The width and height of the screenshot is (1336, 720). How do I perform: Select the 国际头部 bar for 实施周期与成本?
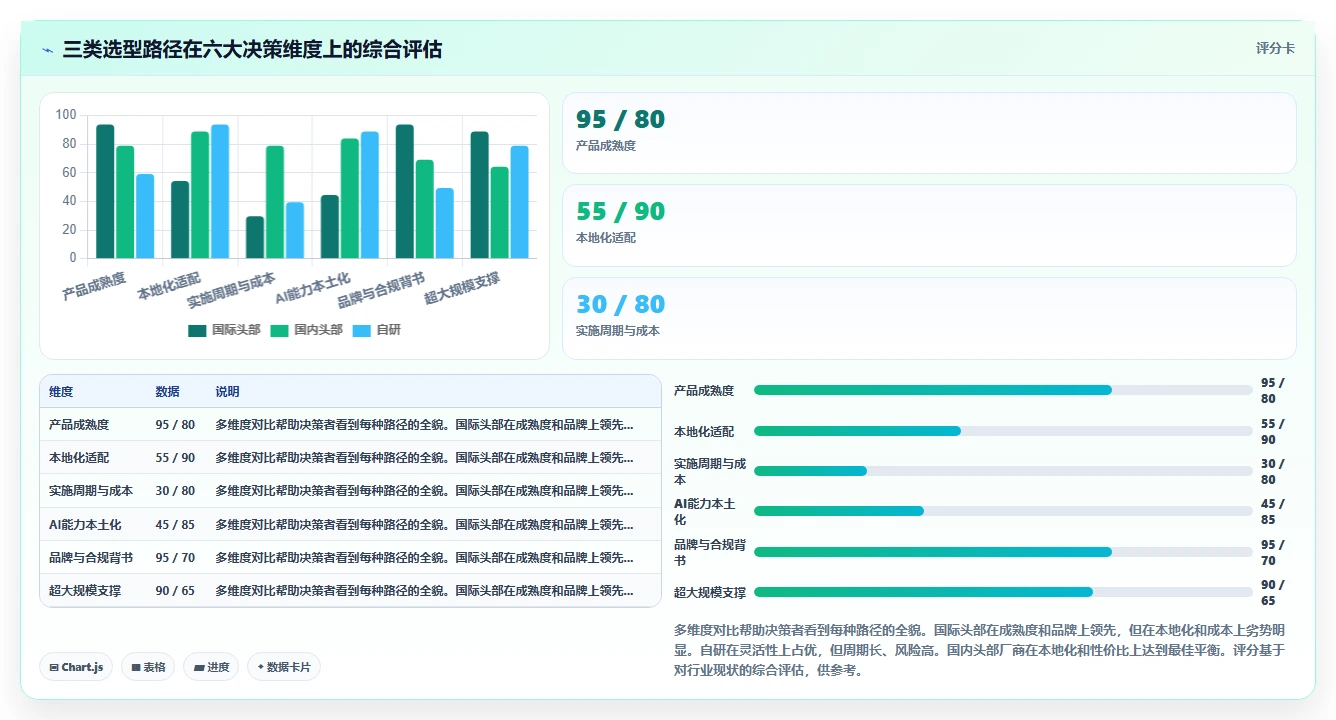(255, 237)
